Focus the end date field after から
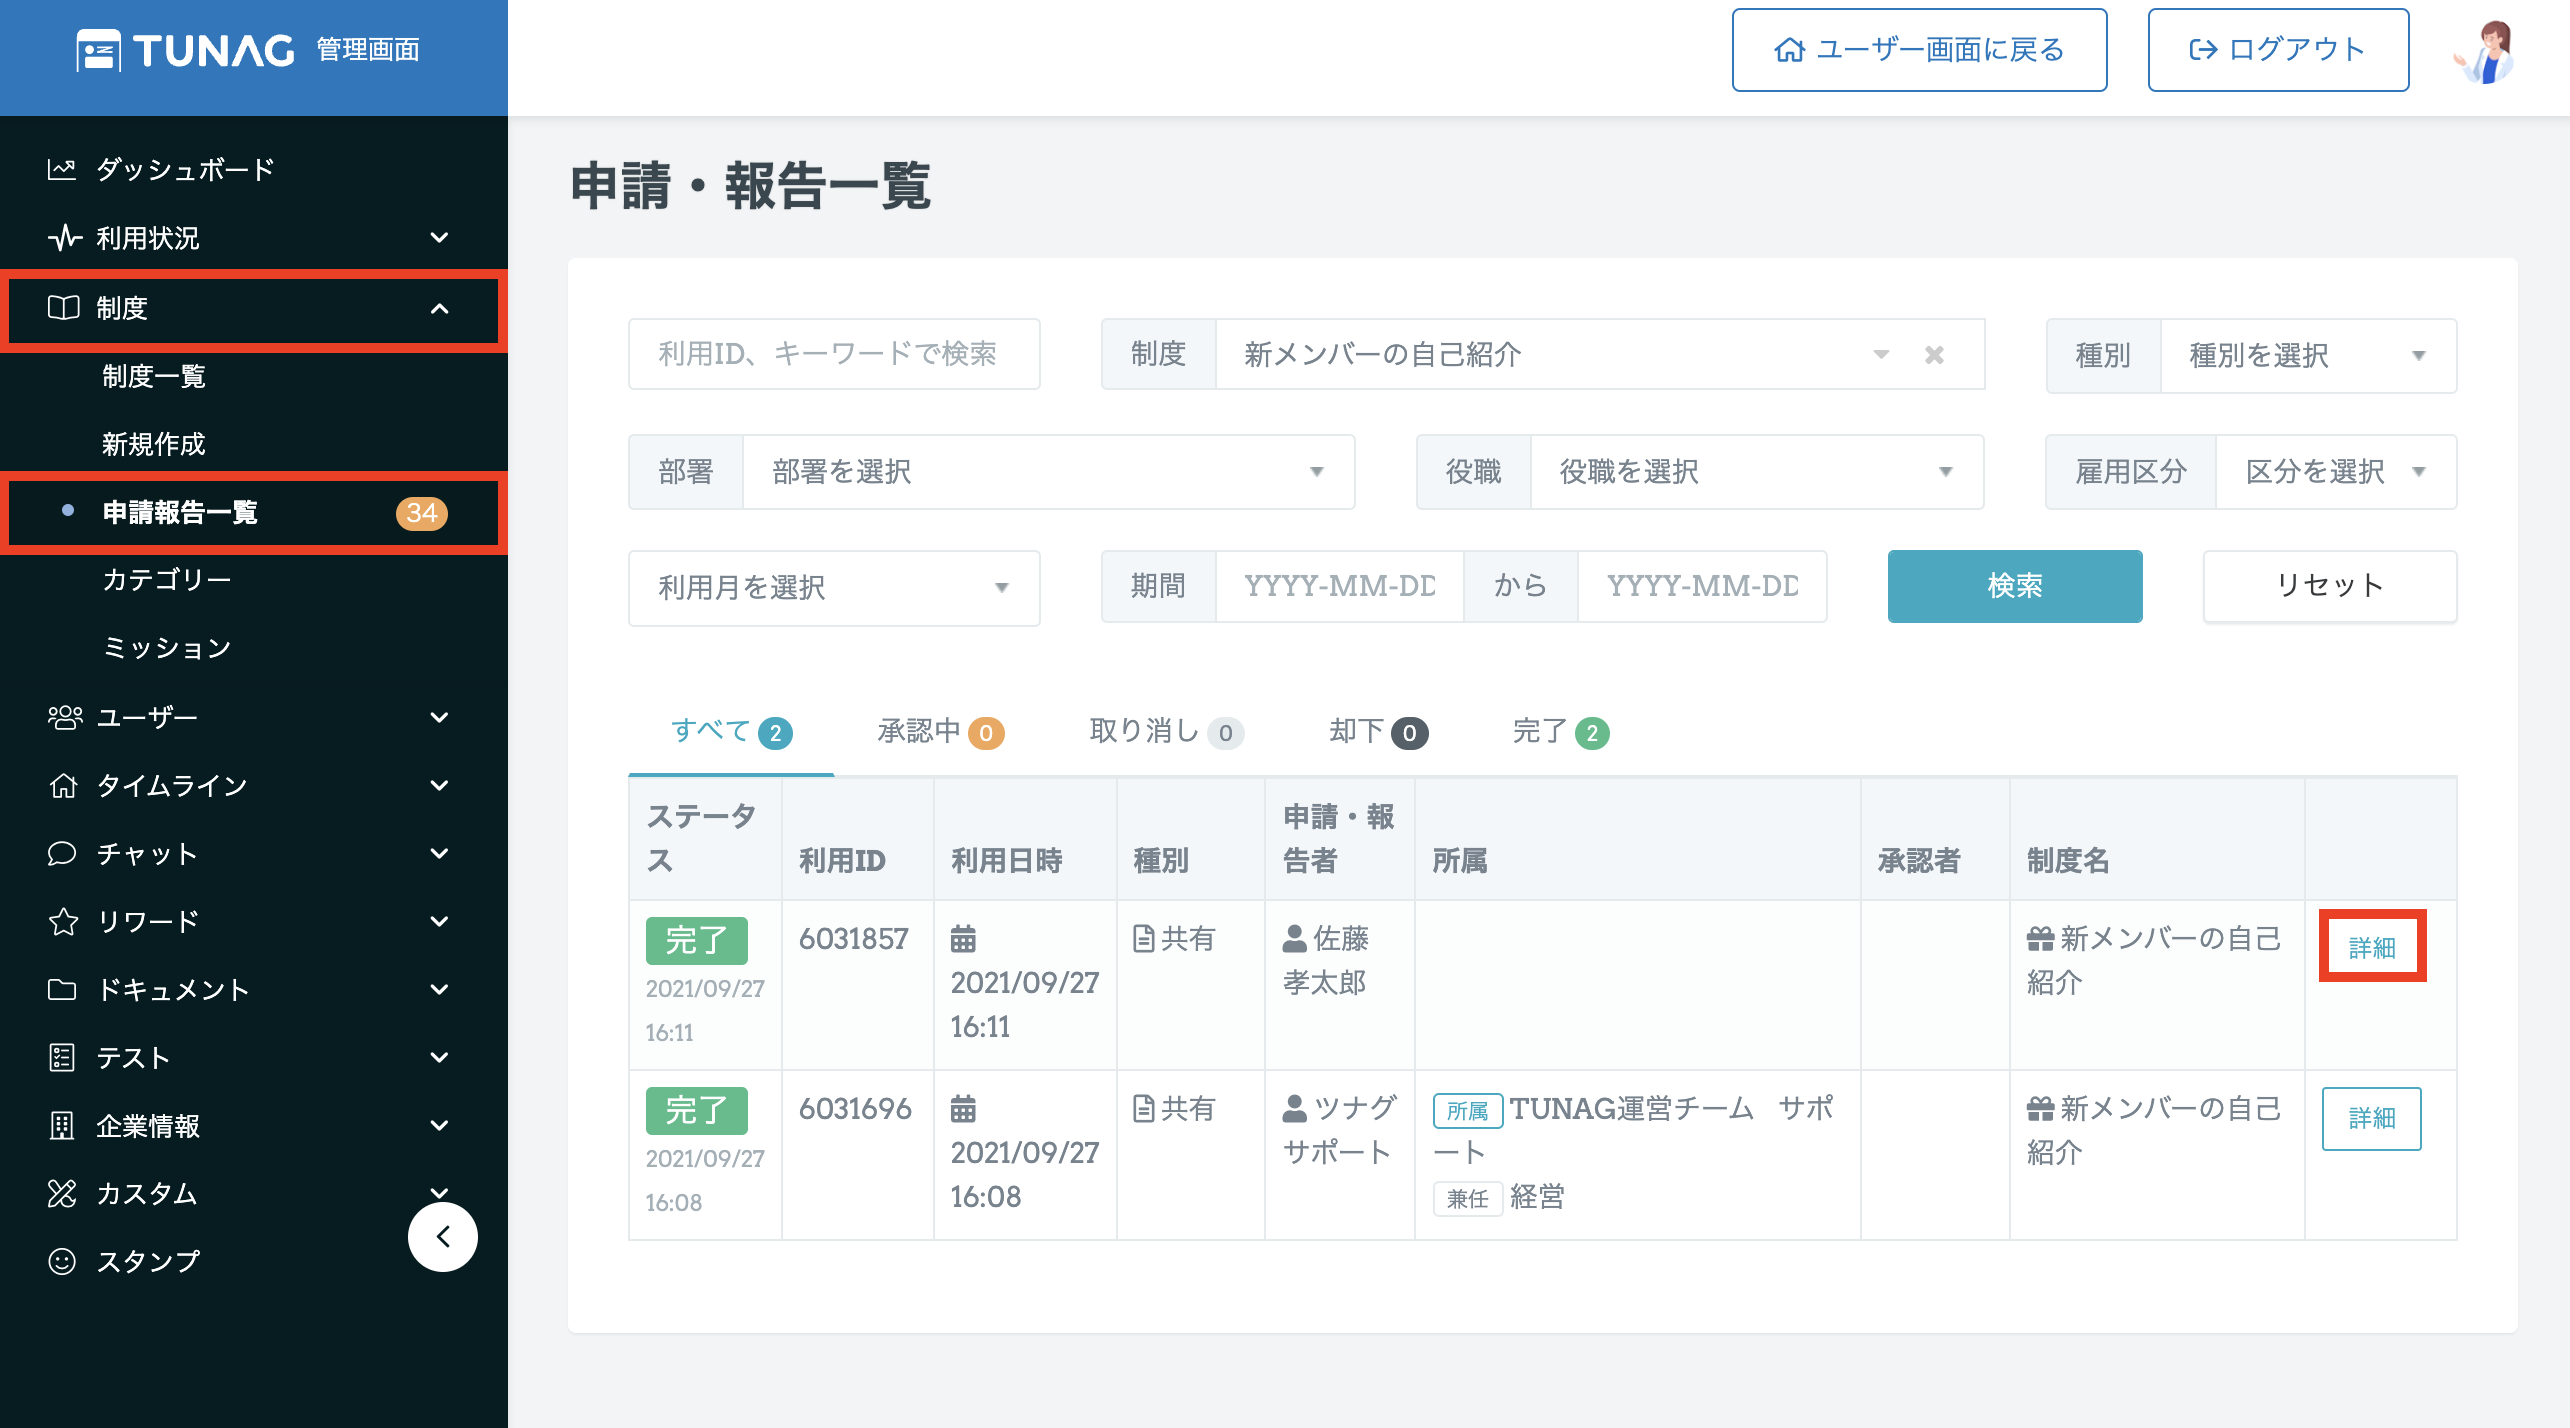2570x1428 pixels. click(x=1702, y=586)
